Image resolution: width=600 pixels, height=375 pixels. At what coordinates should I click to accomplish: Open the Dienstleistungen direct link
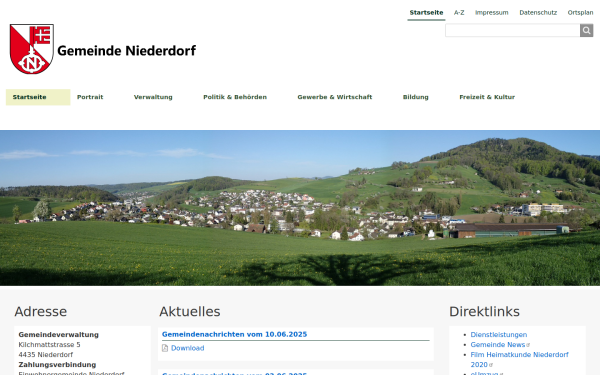tap(499, 334)
